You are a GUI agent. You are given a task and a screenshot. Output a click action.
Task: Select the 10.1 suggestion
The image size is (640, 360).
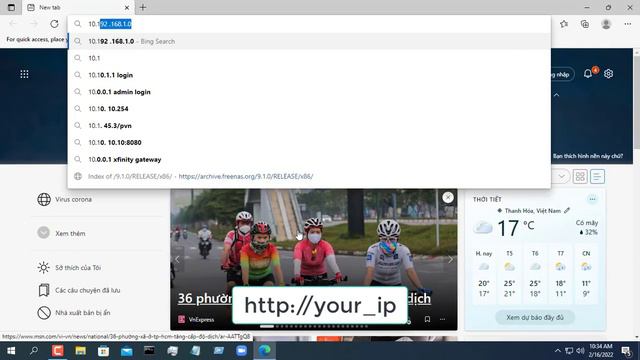pos(309,58)
